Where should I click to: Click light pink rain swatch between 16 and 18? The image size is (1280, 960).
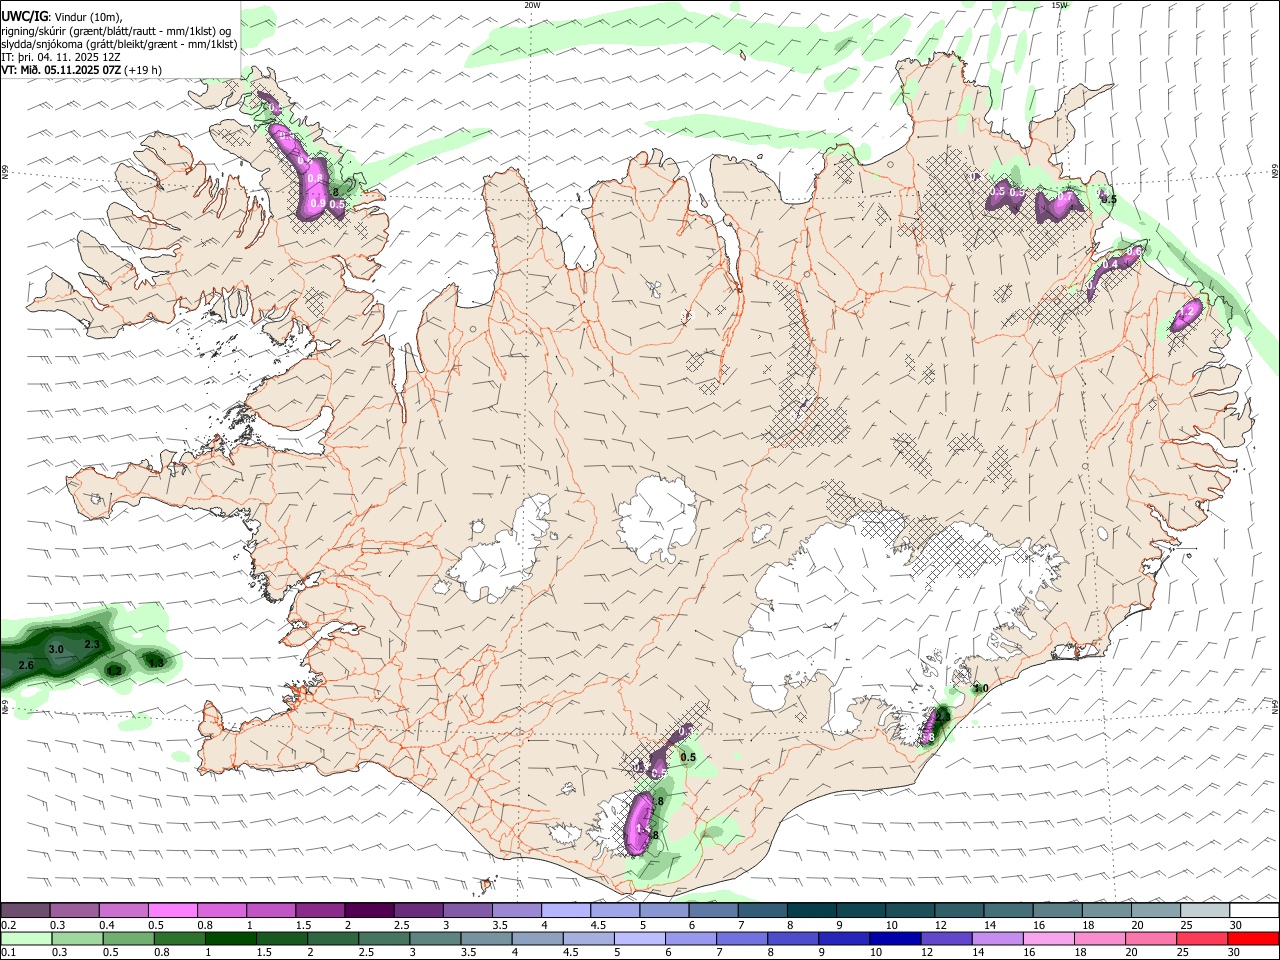click(x=1049, y=938)
